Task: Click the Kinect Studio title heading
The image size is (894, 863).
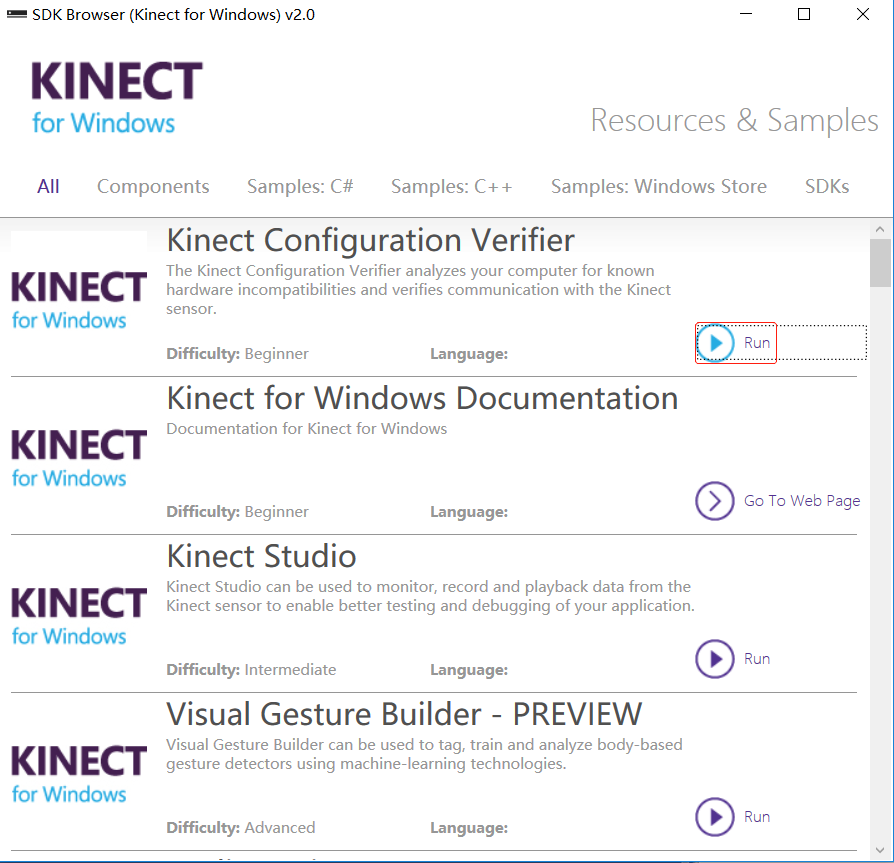Action: coord(261,556)
